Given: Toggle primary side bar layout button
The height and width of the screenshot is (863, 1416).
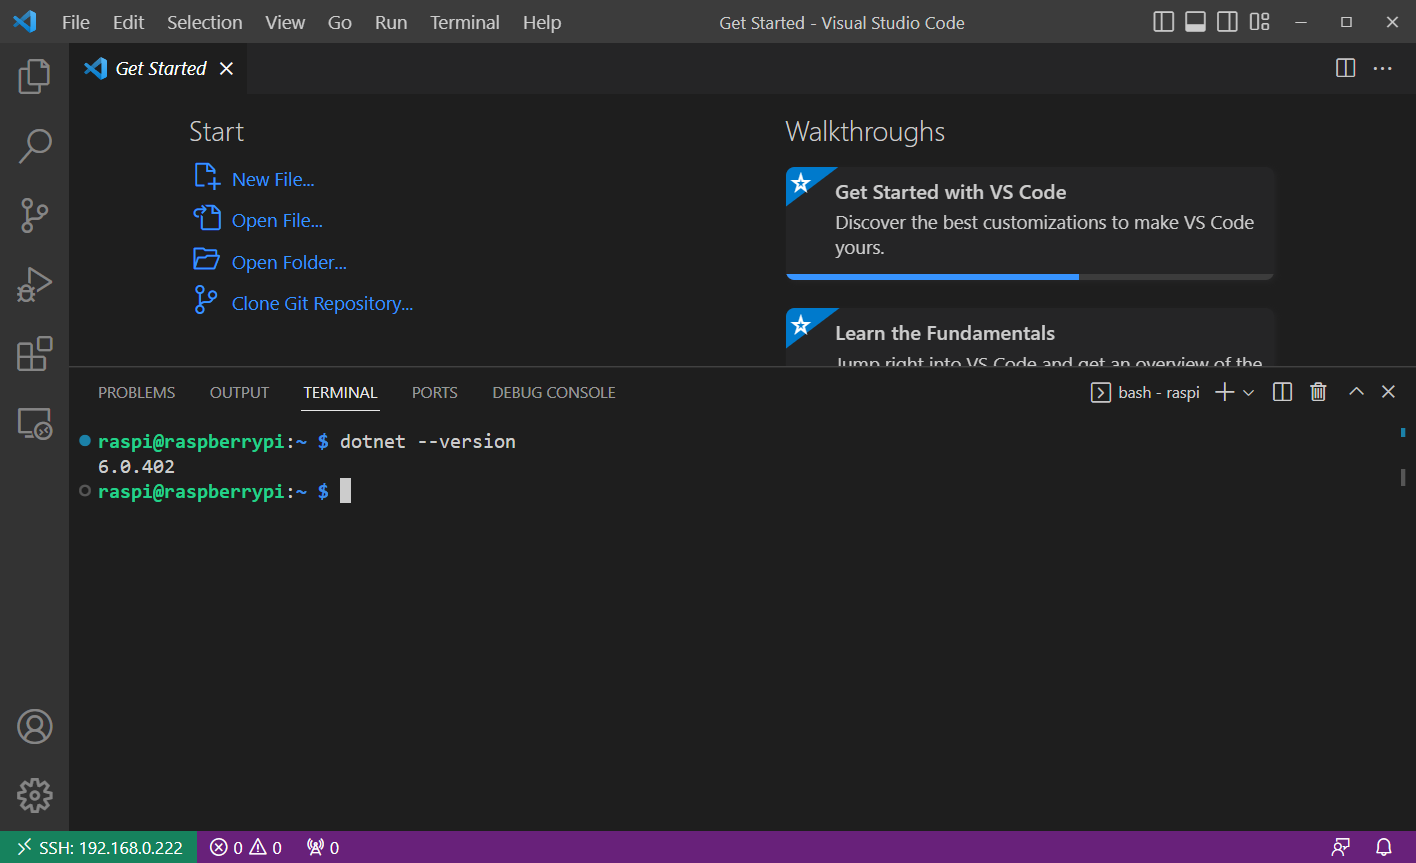Looking at the screenshot, I should [x=1163, y=22].
